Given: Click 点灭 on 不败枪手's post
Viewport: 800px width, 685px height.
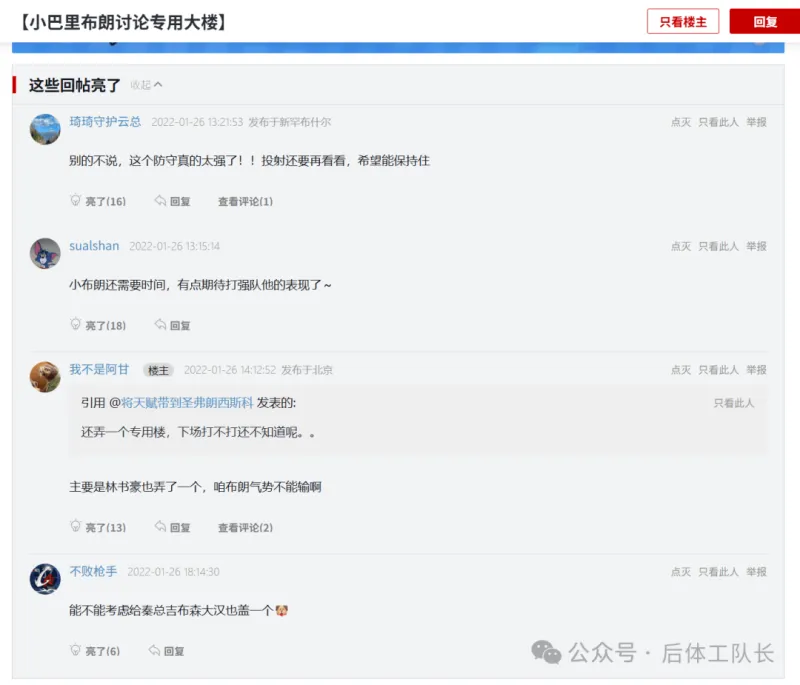Looking at the screenshot, I should click(681, 572).
